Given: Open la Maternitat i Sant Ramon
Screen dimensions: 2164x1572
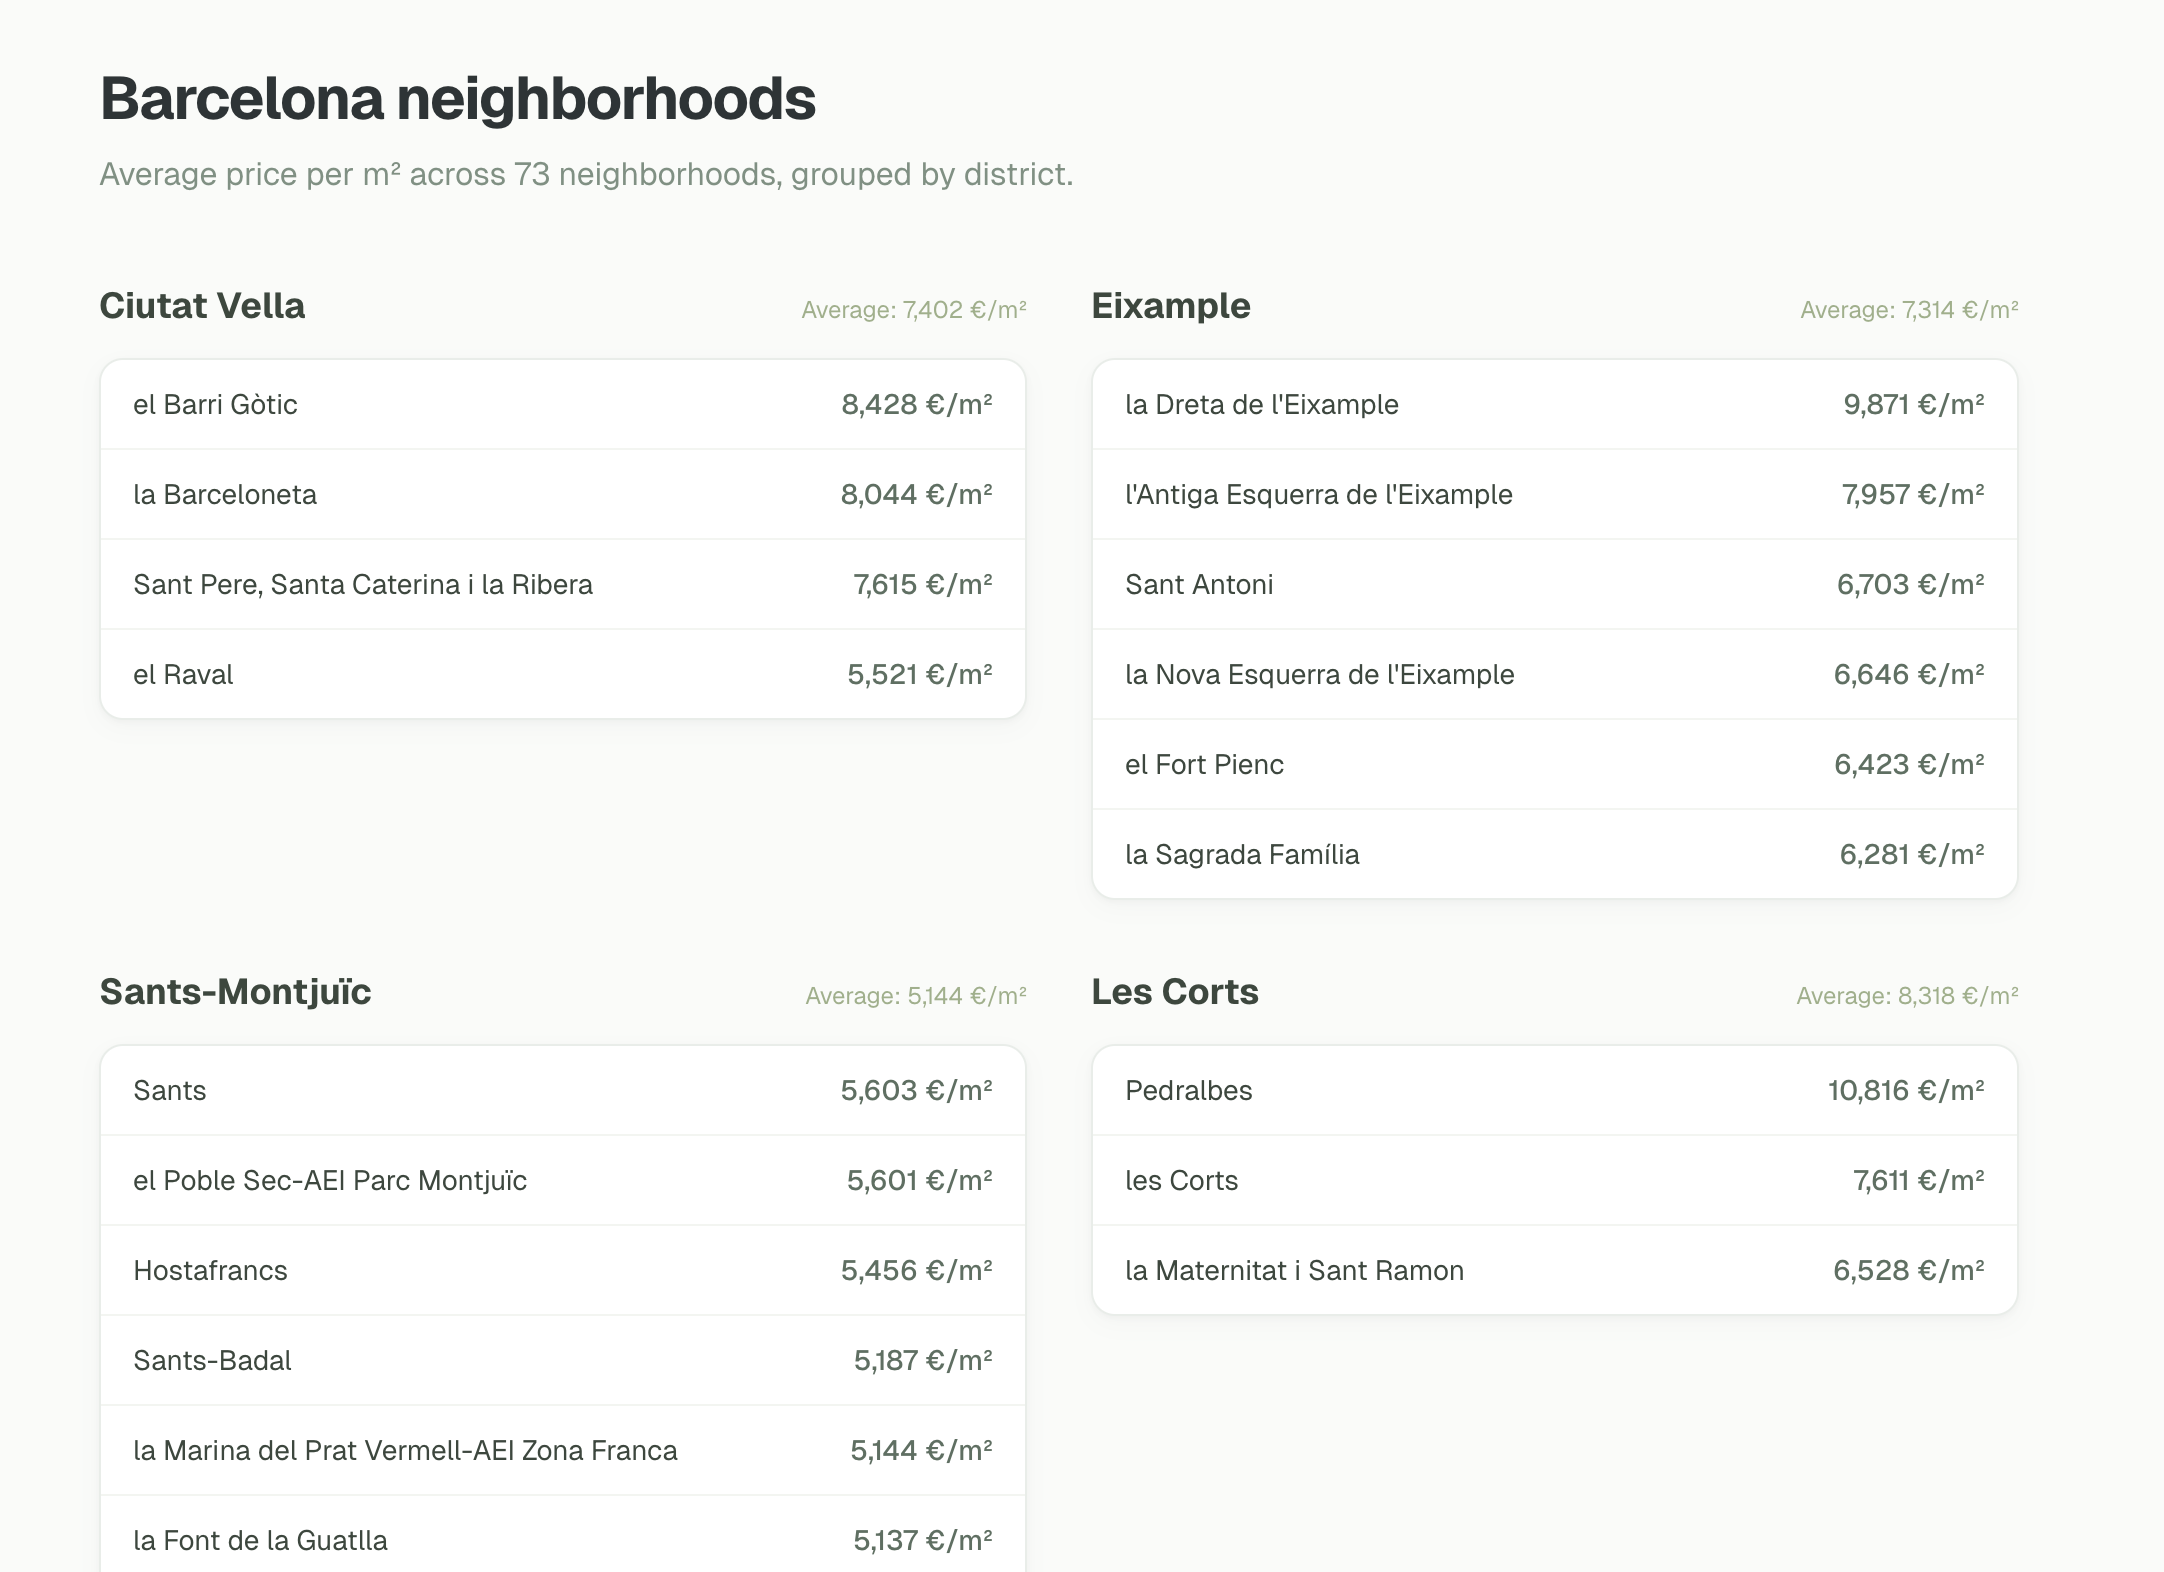Looking at the screenshot, I should [x=1555, y=1270].
